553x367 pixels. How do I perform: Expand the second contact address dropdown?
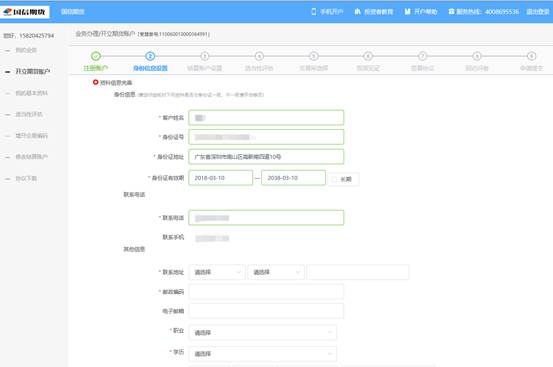276,272
